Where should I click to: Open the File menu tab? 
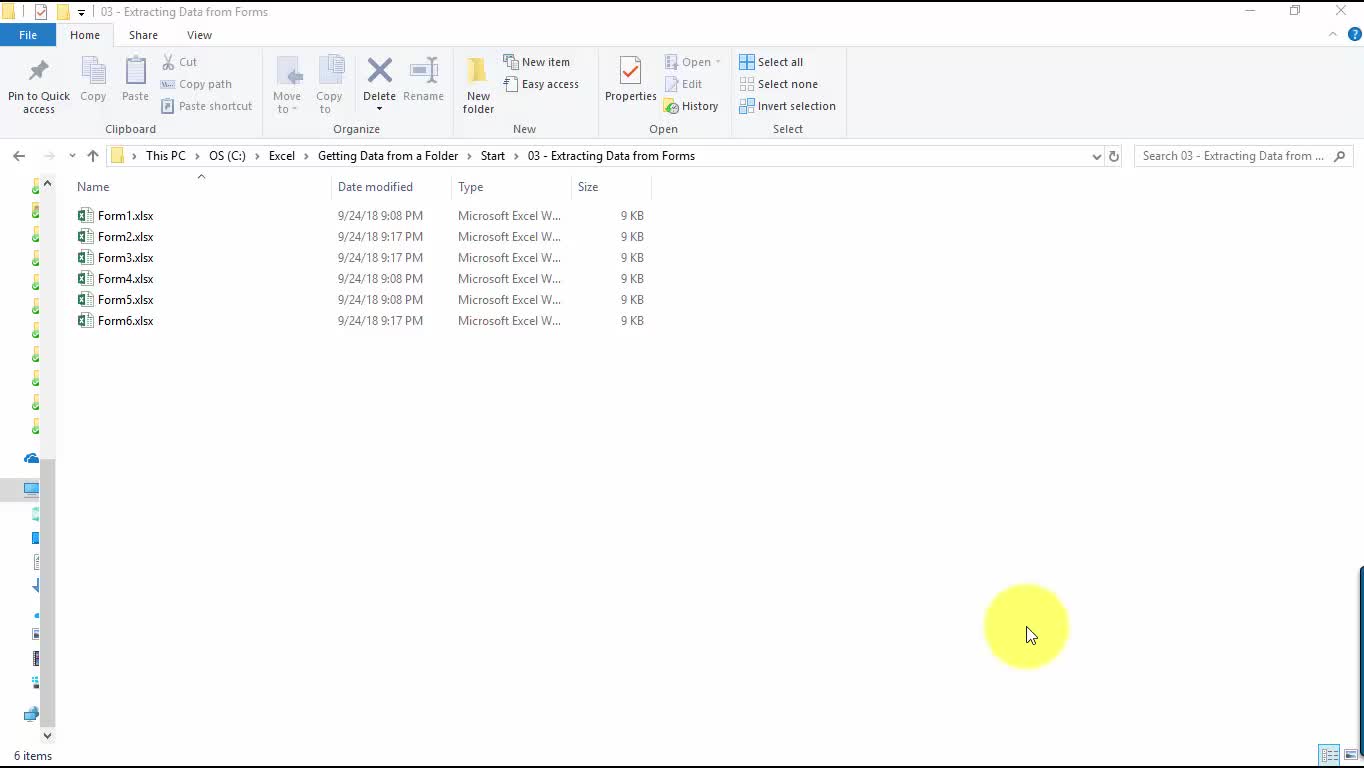[x=28, y=35]
